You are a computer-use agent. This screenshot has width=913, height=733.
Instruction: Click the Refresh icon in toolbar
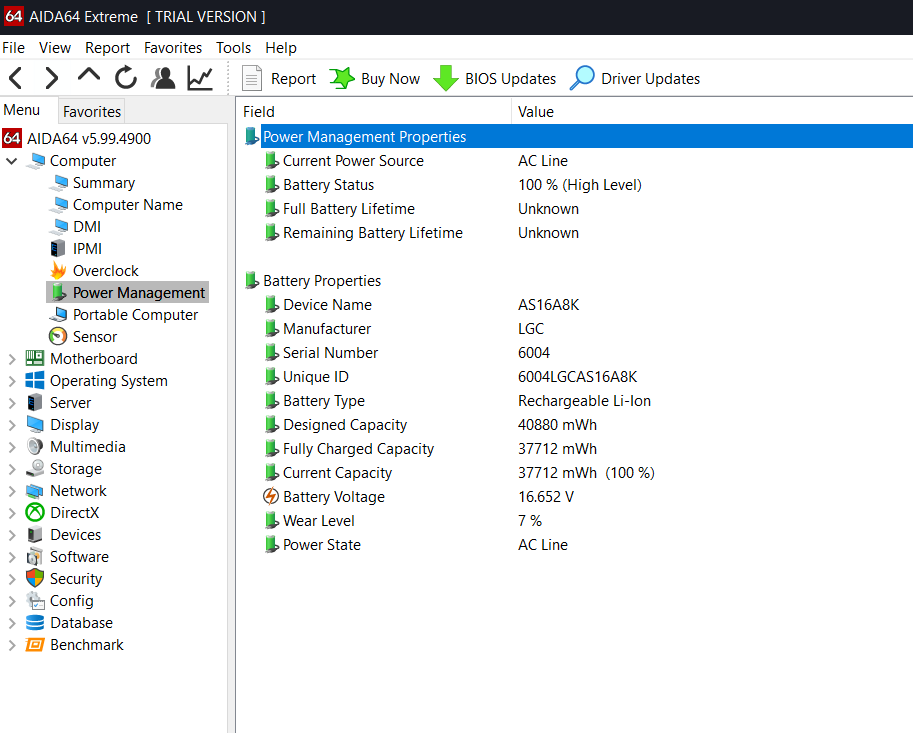(x=126, y=78)
